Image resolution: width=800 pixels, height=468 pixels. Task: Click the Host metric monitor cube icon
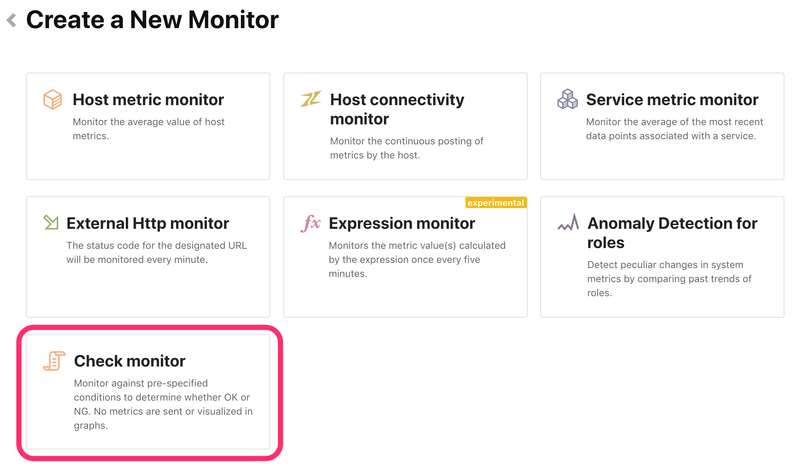tap(53, 100)
